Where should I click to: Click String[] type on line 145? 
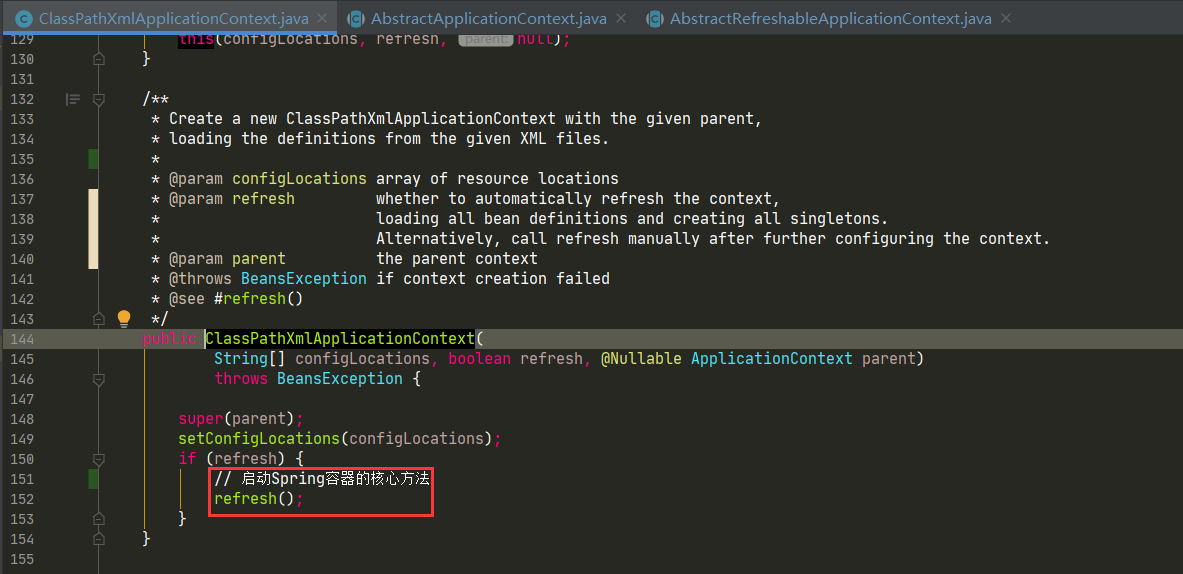coord(250,358)
